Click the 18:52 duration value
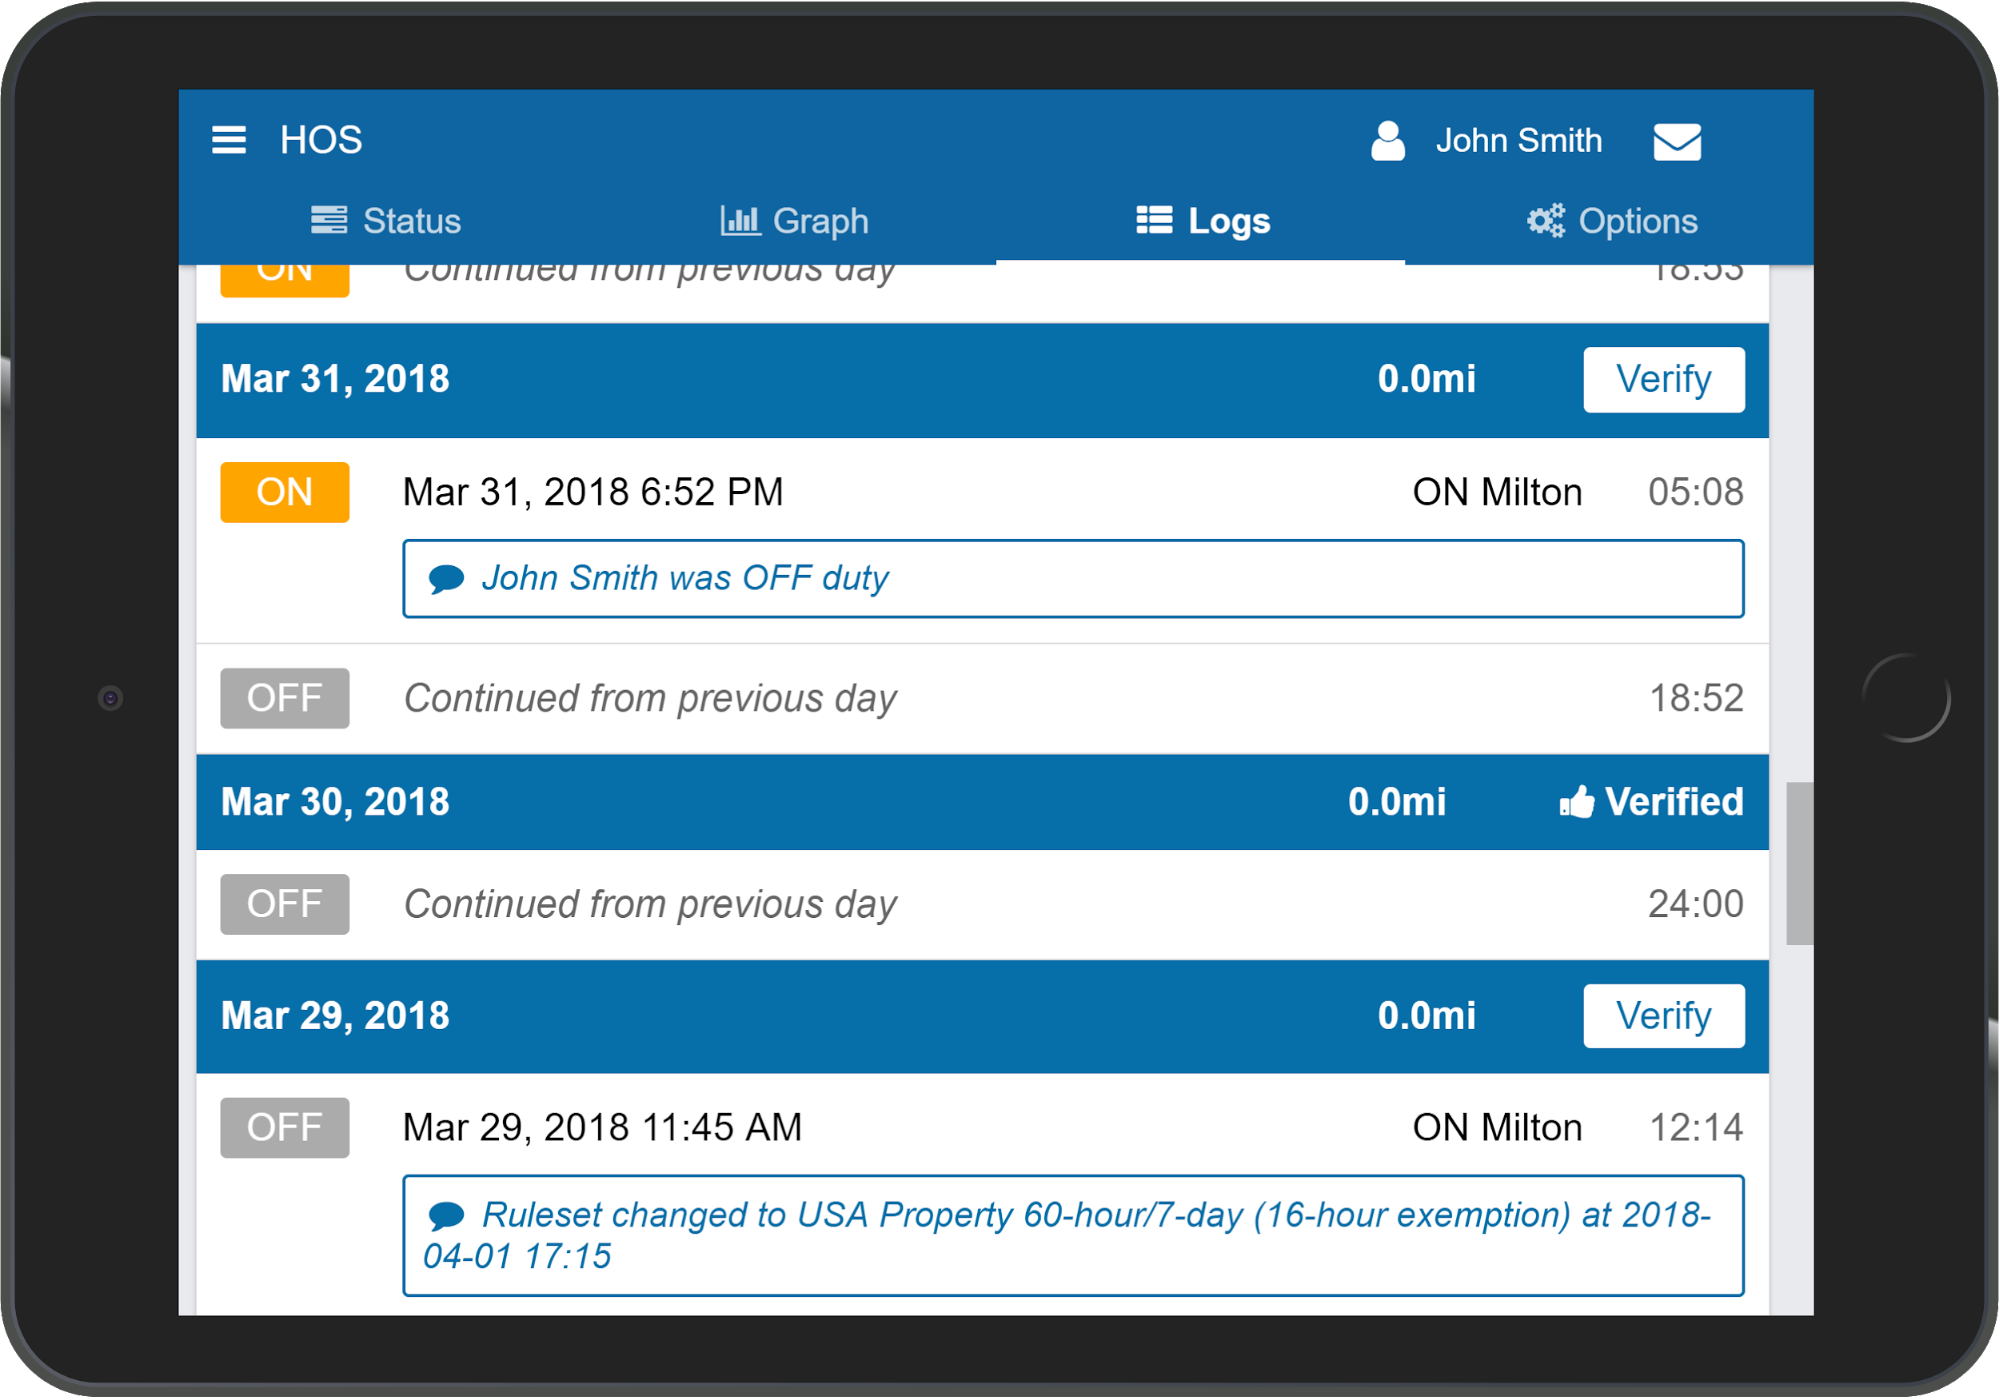The height and width of the screenshot is (1399, 1999). [1696, 698]
